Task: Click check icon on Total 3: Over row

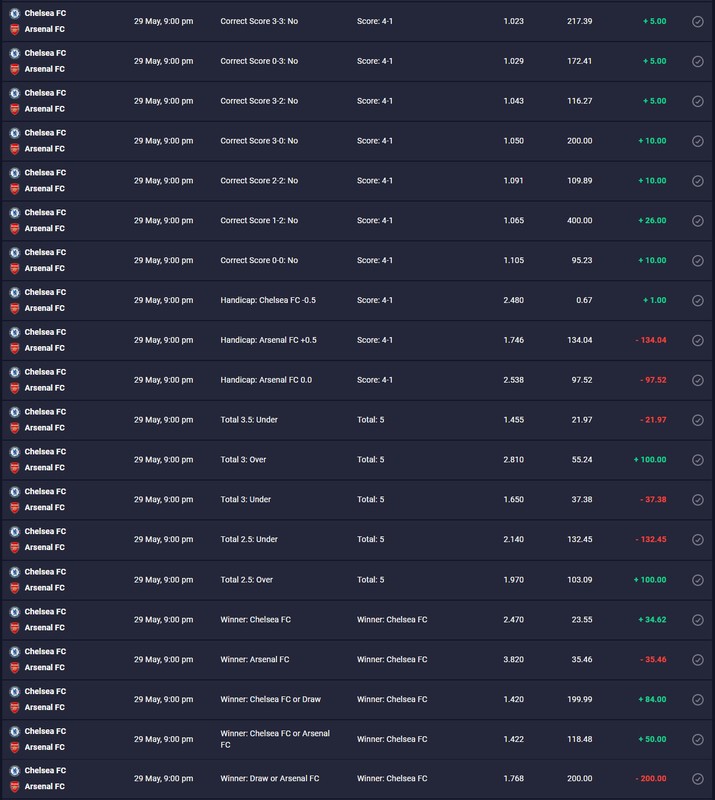Action: pos(697,460)
